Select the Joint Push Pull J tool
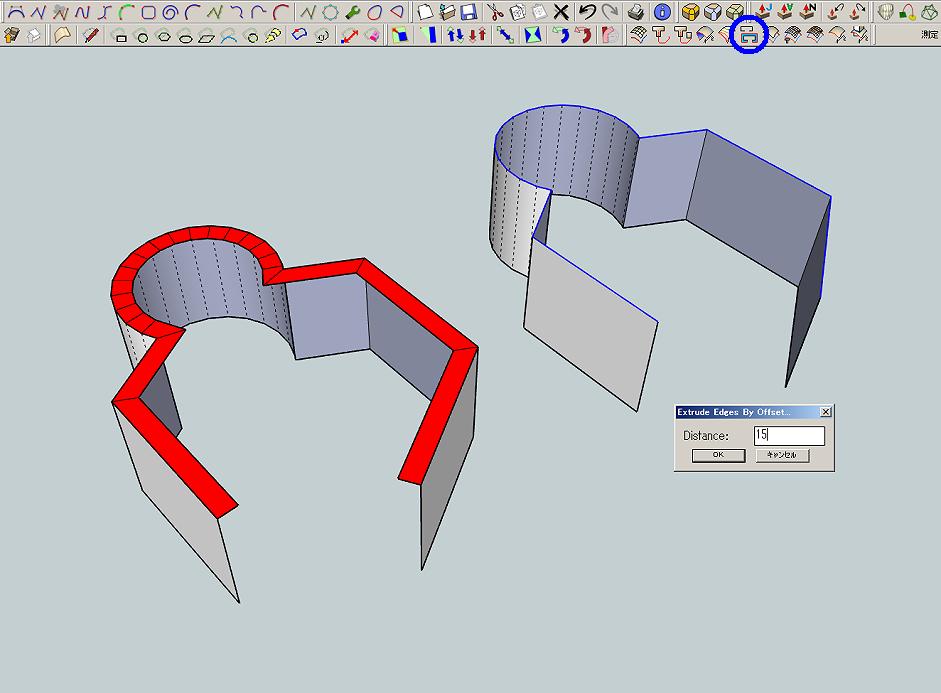The height and width of the screenshot is (693, 941). point(764,11)
